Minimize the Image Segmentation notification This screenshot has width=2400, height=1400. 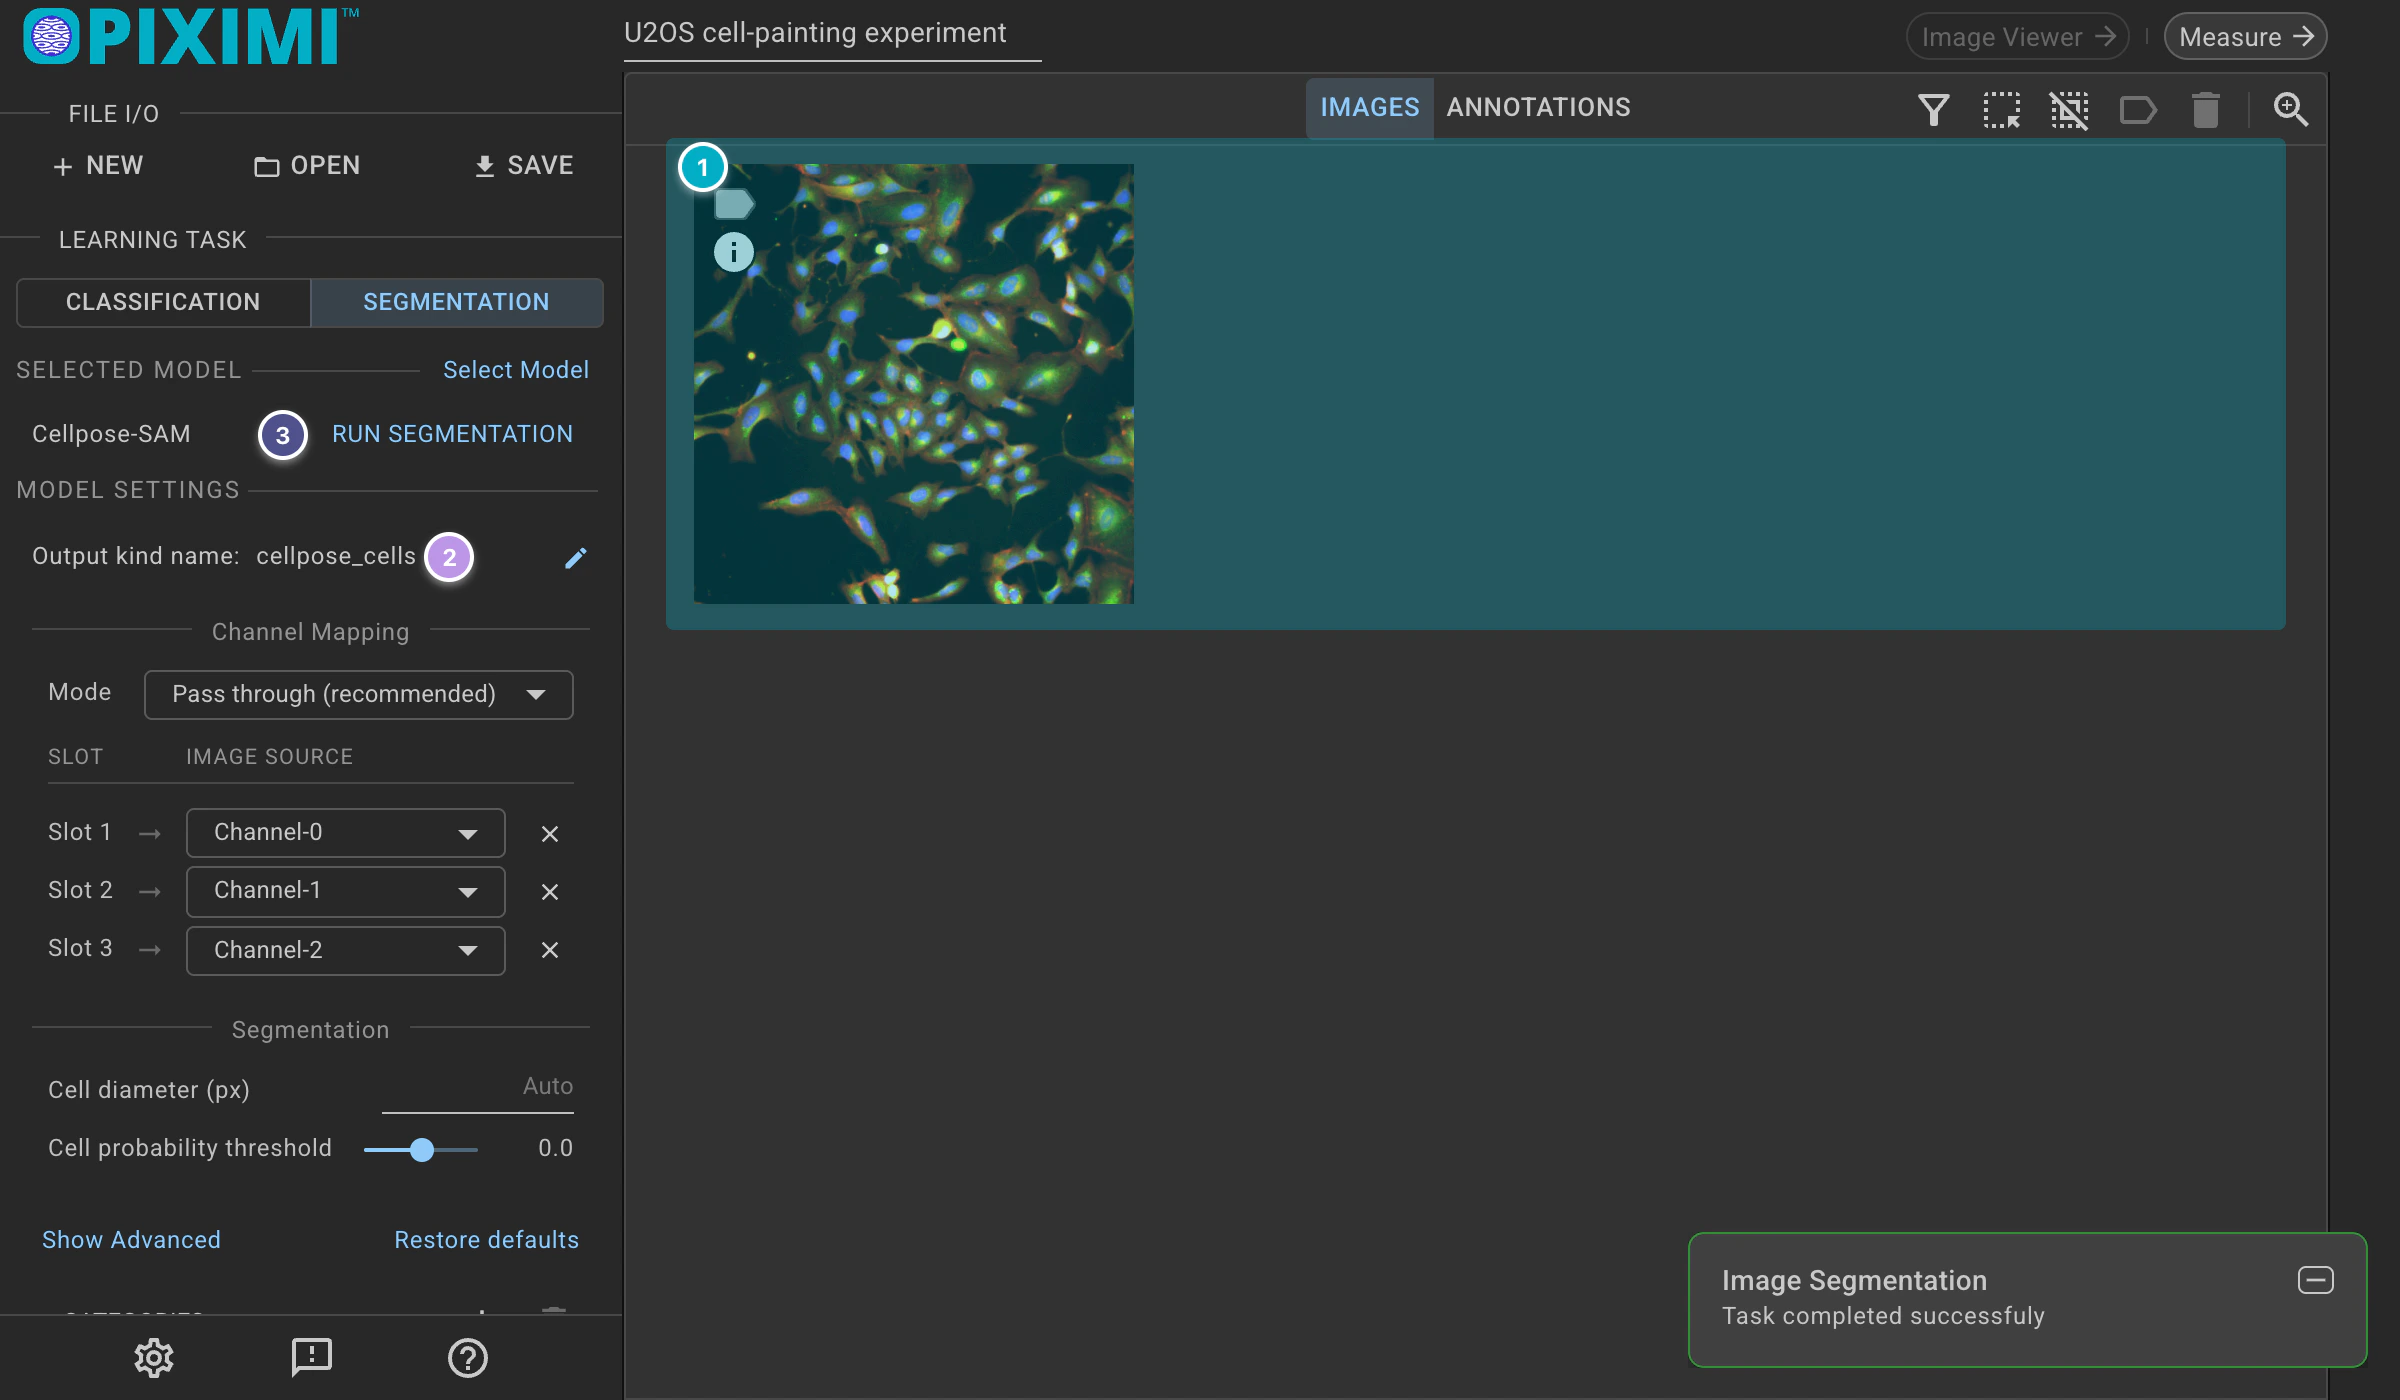(x=2316, y=1280)
